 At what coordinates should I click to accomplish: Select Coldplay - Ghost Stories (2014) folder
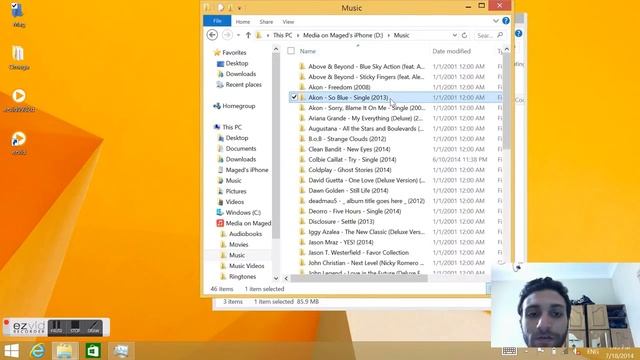(350, 170)
